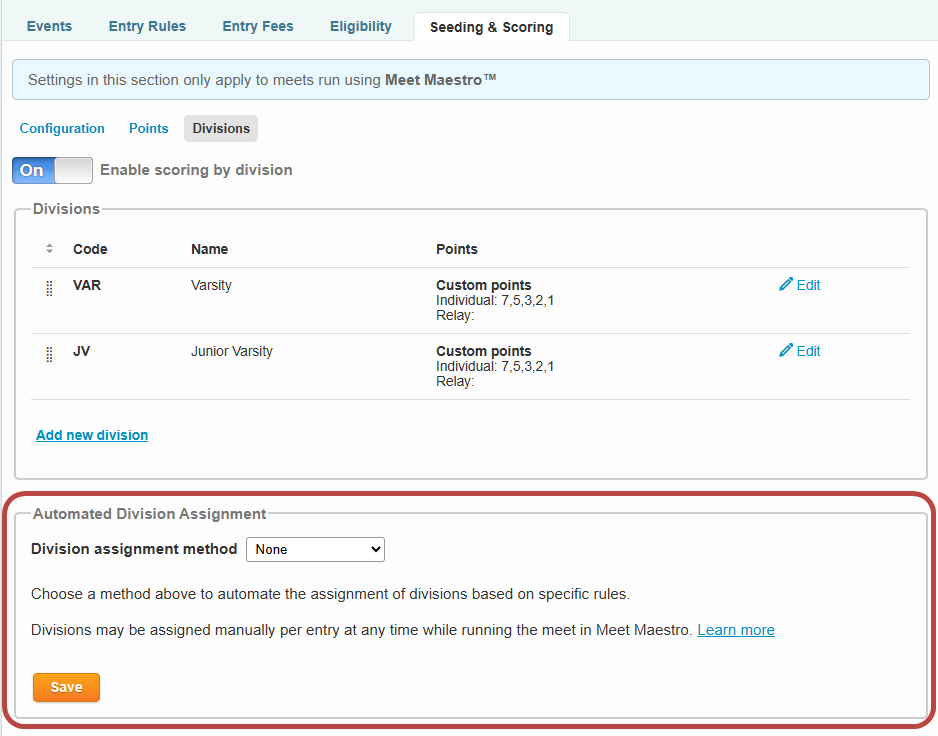The image size is (938, 736).
Task: Select the Divisions sub-tab
Action: click(220, 128)
